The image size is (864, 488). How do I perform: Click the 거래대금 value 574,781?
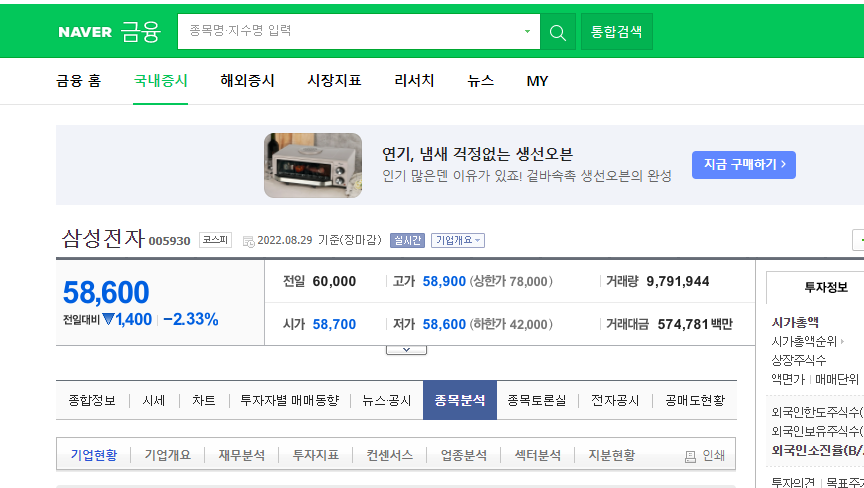pyautogui.click(x=682, y=324)
